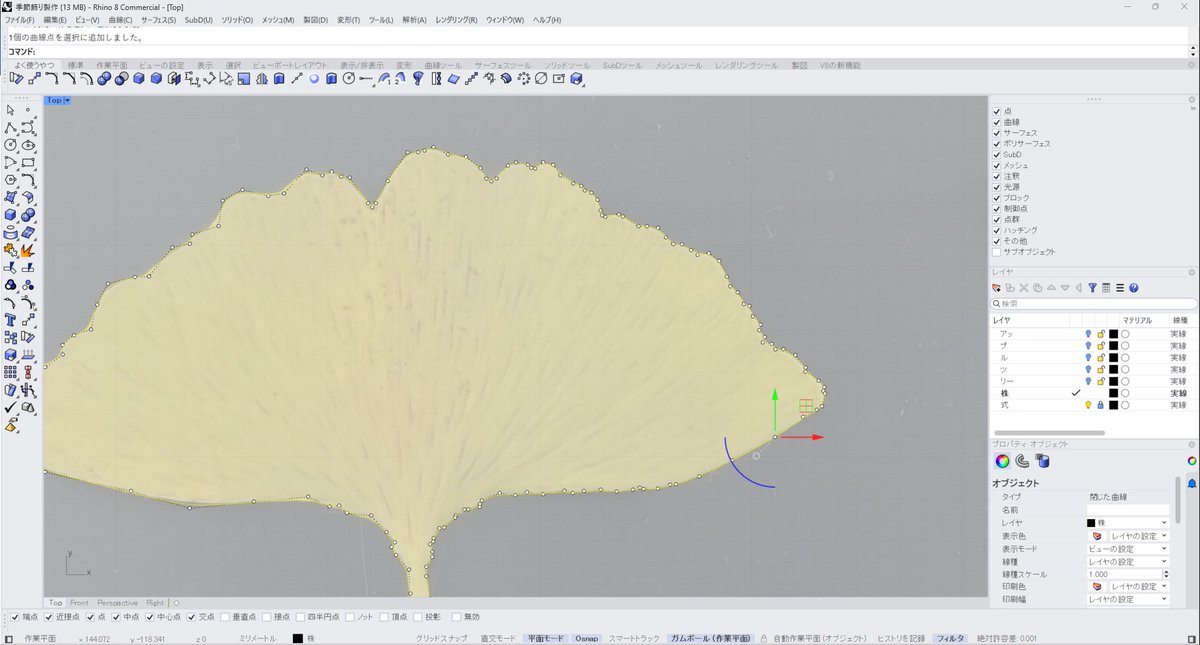Click delete layer X icon
The image size is (1200, 645).
(1025, 288)
